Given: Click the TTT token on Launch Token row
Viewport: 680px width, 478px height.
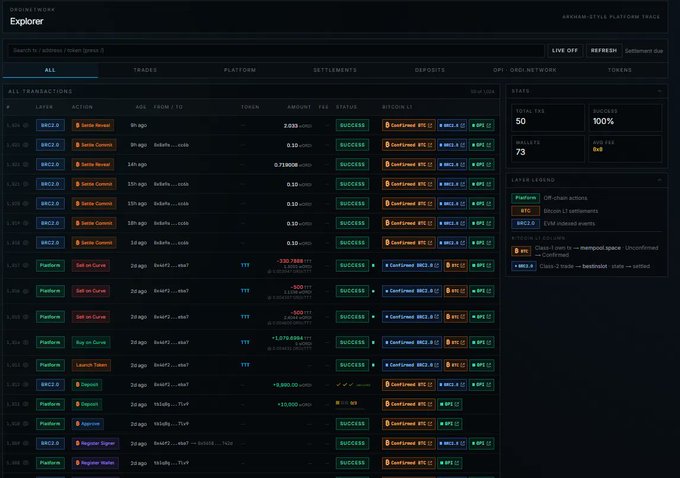Looking at the screenshot, I should [245, 365].
